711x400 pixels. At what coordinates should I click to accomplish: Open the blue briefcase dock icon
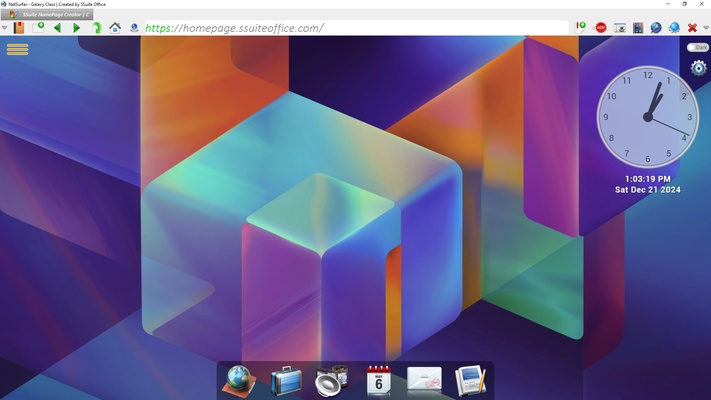coord(286,381)
